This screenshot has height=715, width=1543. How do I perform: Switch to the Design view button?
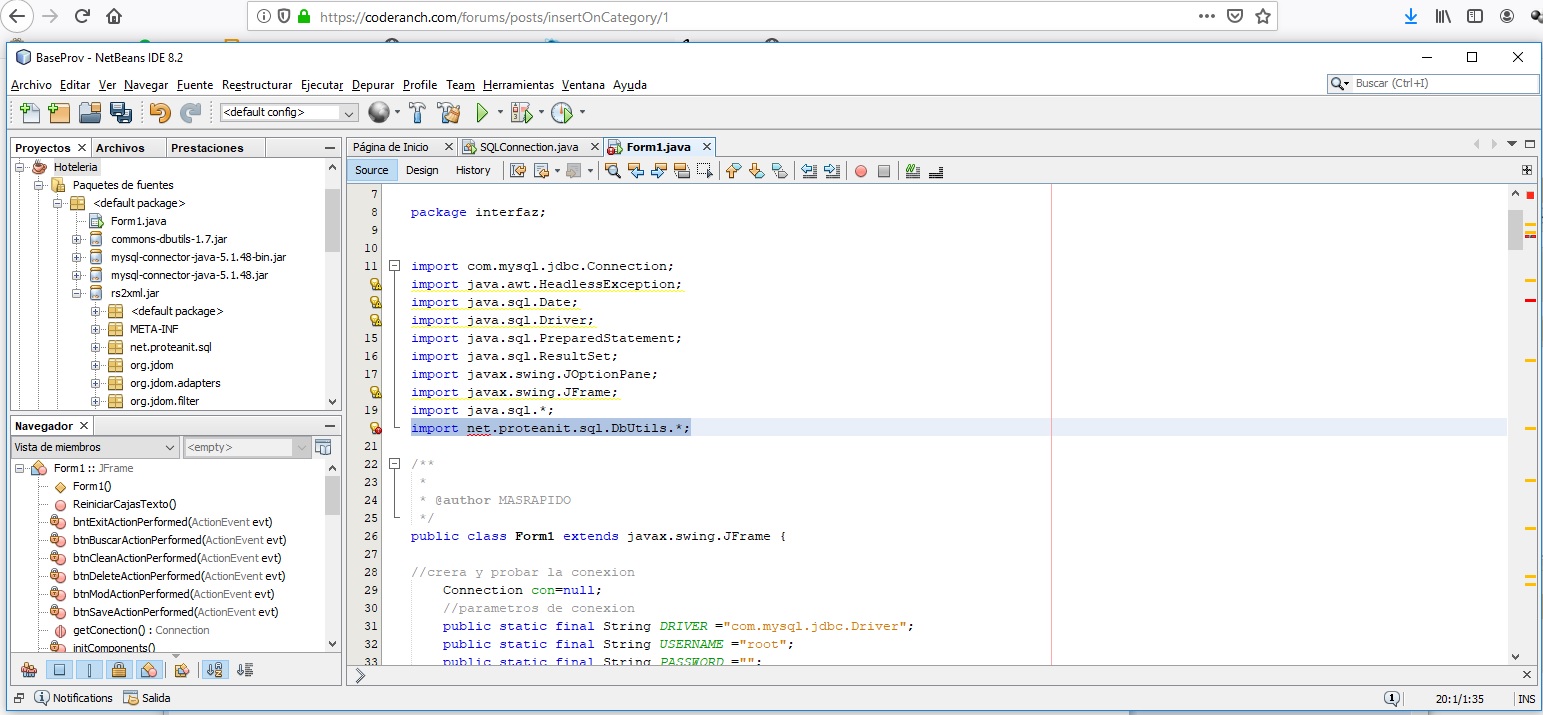(x=422, y=170)
